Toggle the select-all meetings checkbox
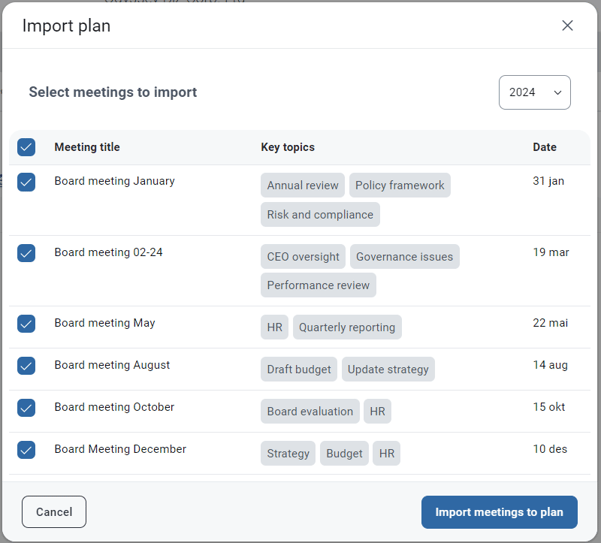 26,147
